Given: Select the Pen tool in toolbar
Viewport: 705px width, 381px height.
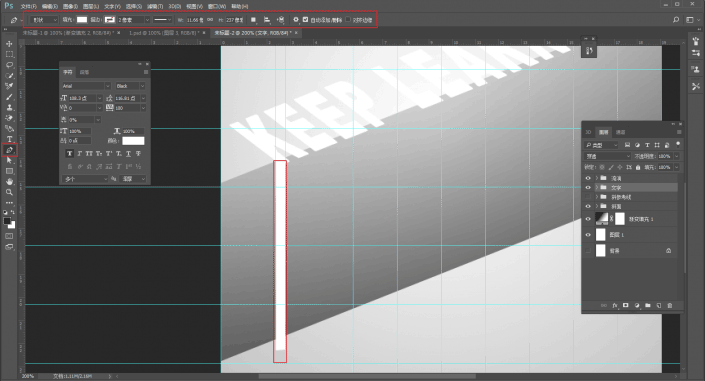Looking at the screenshot, I should 9,150.
